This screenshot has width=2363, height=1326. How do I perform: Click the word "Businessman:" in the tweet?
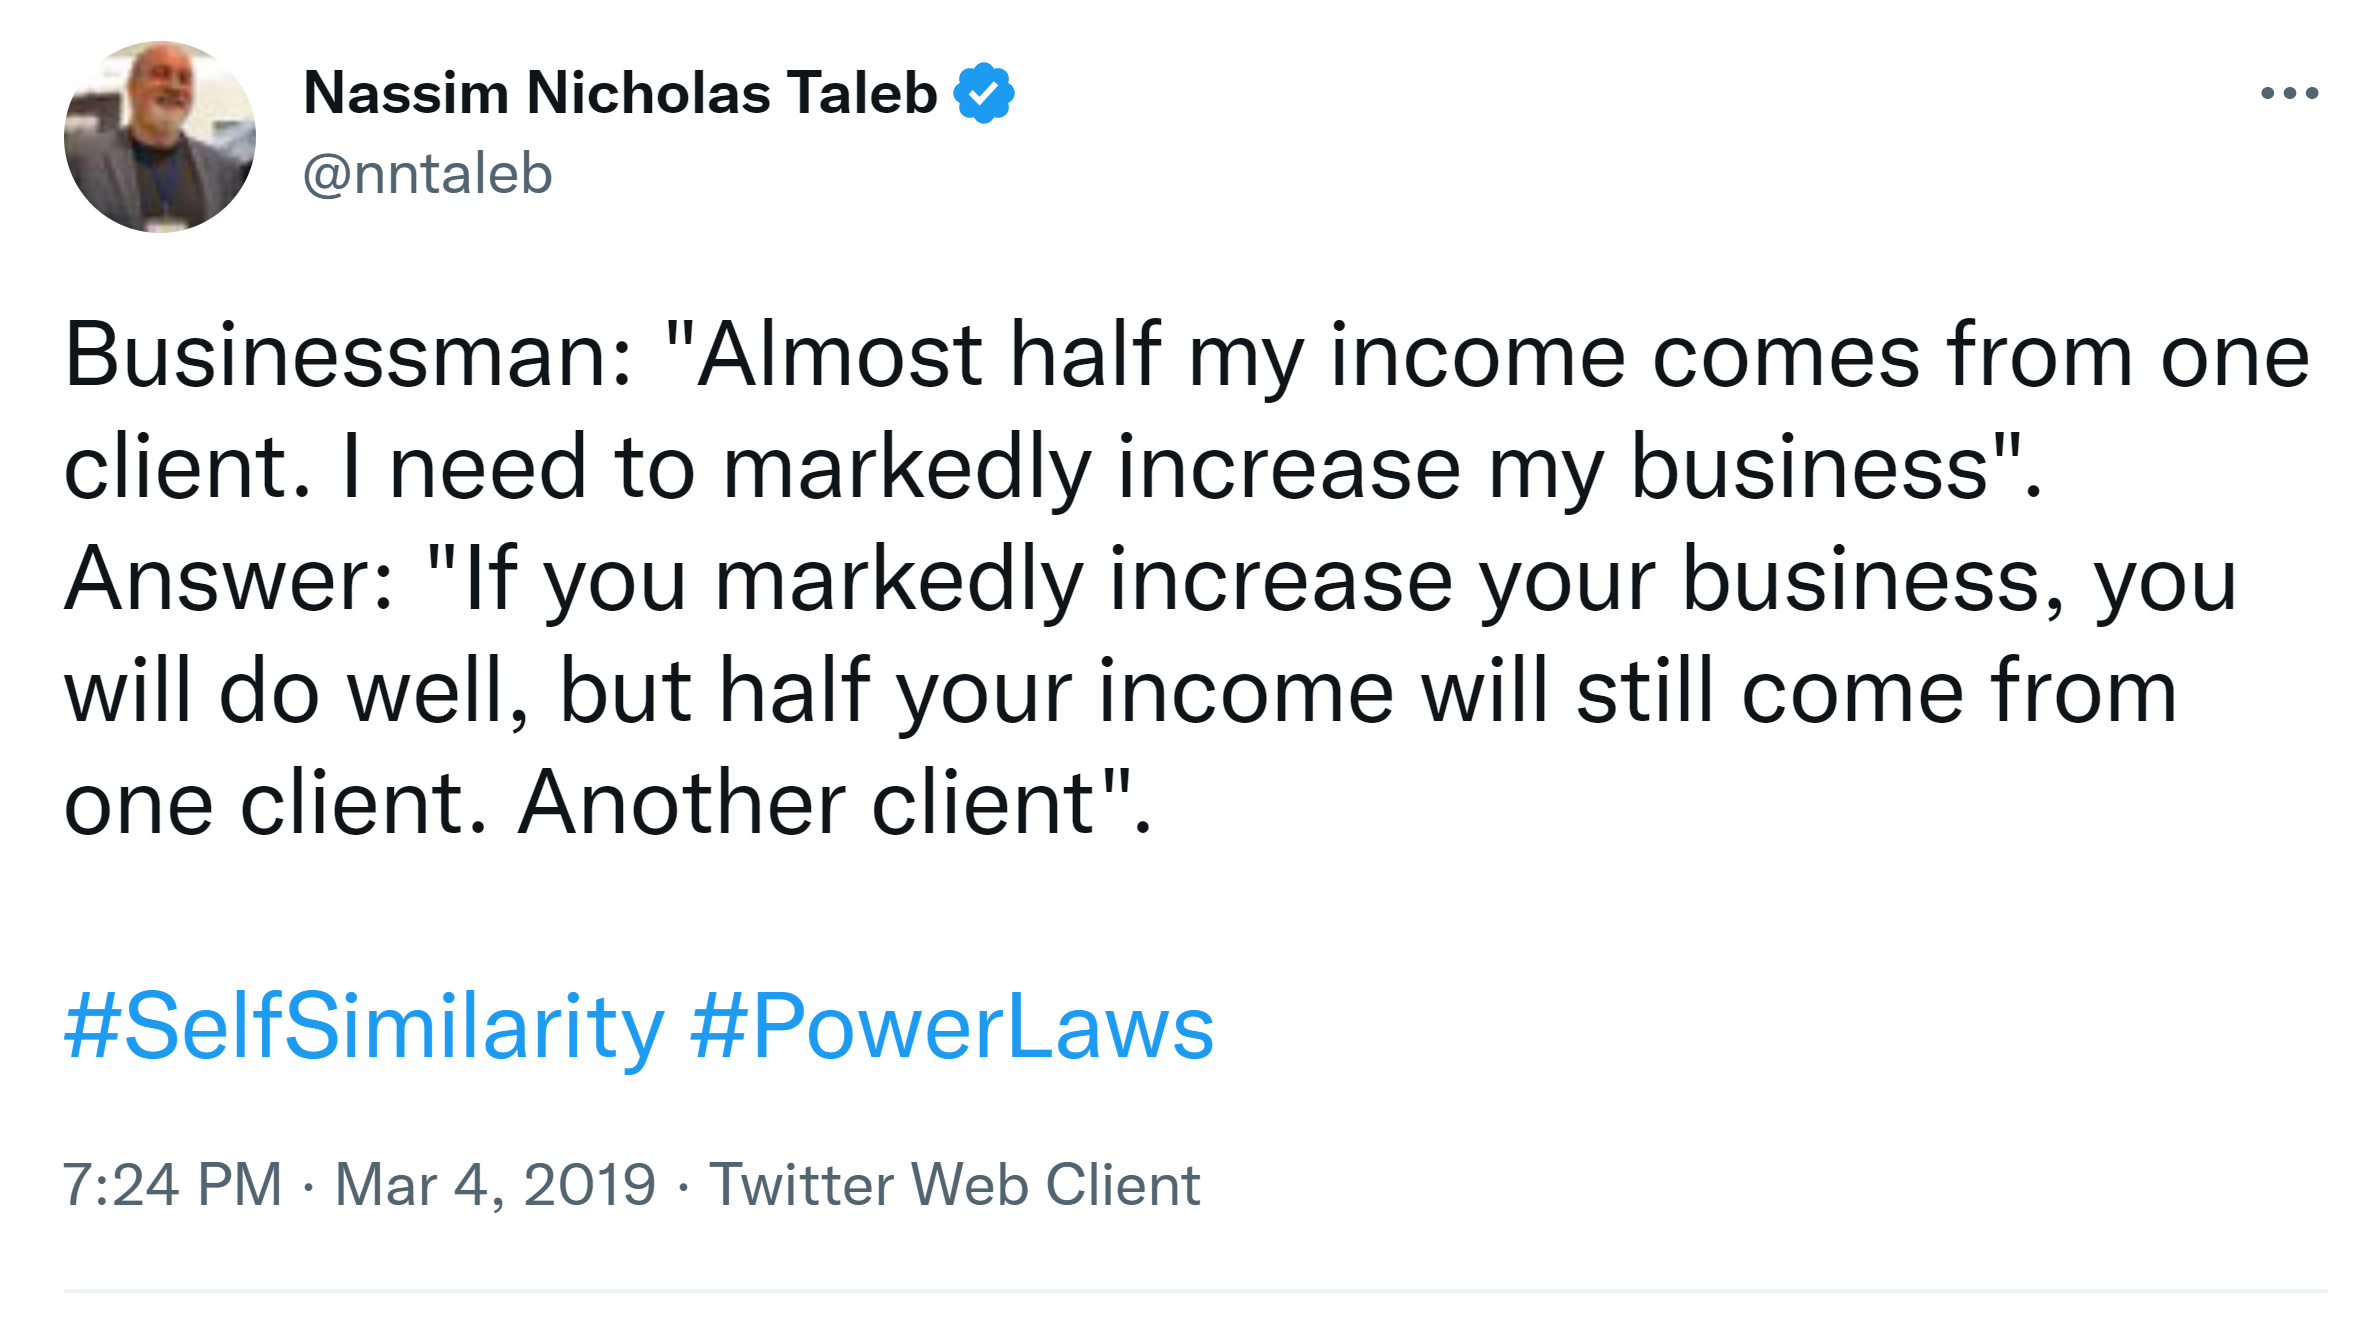[349, 356]
